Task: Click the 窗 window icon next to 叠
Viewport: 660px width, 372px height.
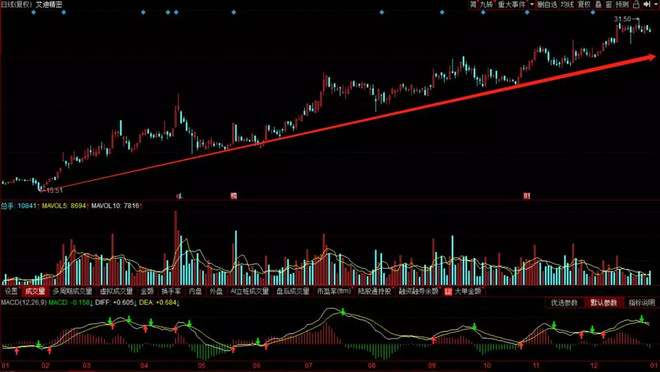Action: pyautogui.click(x=609, y=4)
